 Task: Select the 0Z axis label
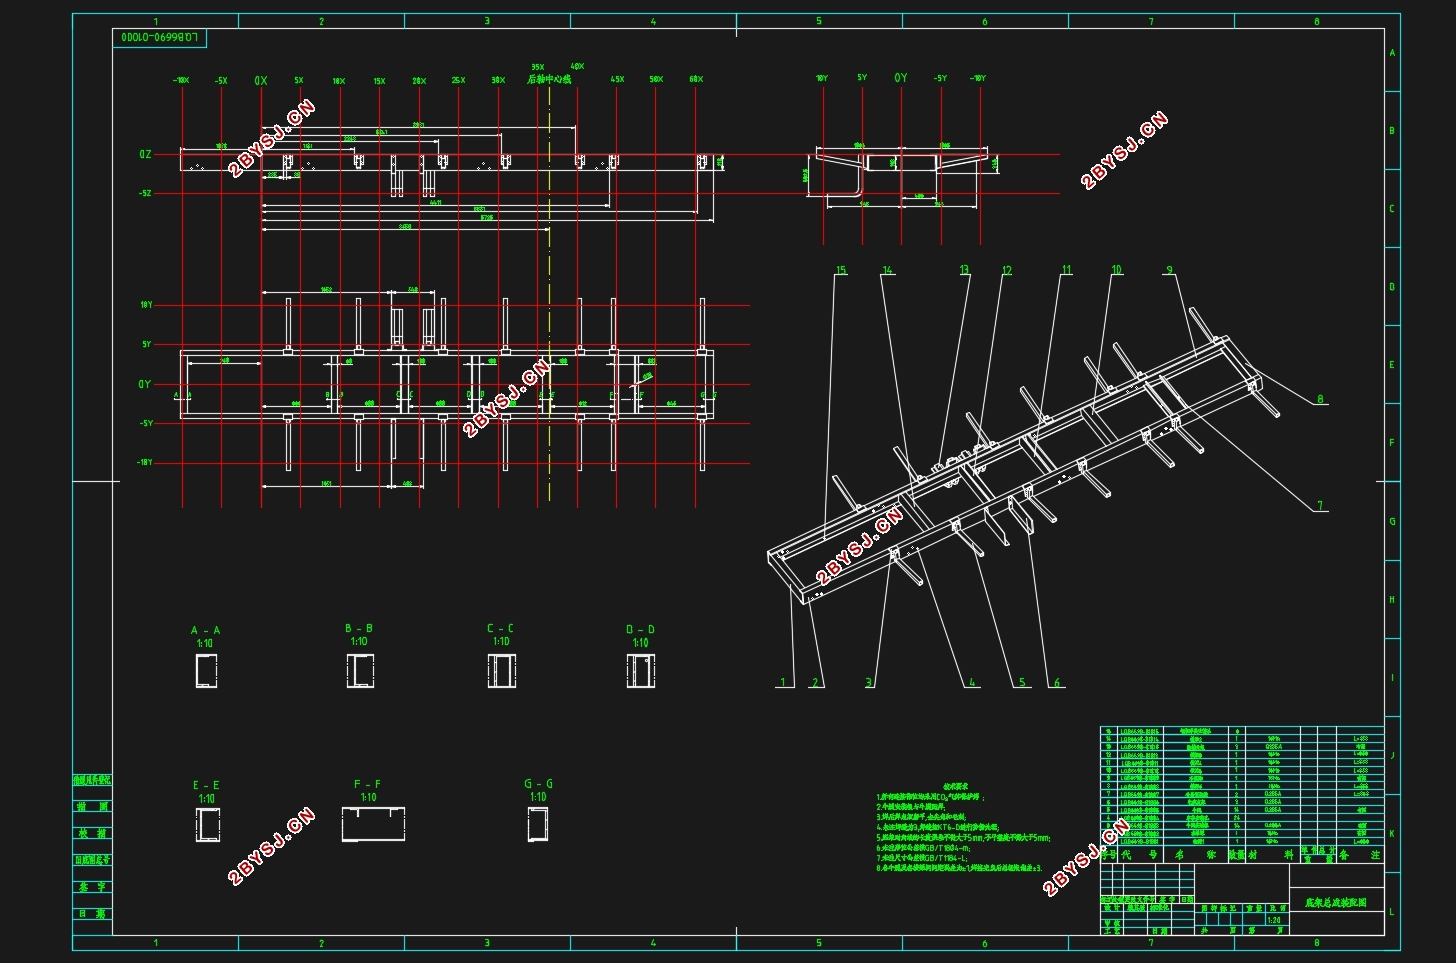(x=145, y=155)
